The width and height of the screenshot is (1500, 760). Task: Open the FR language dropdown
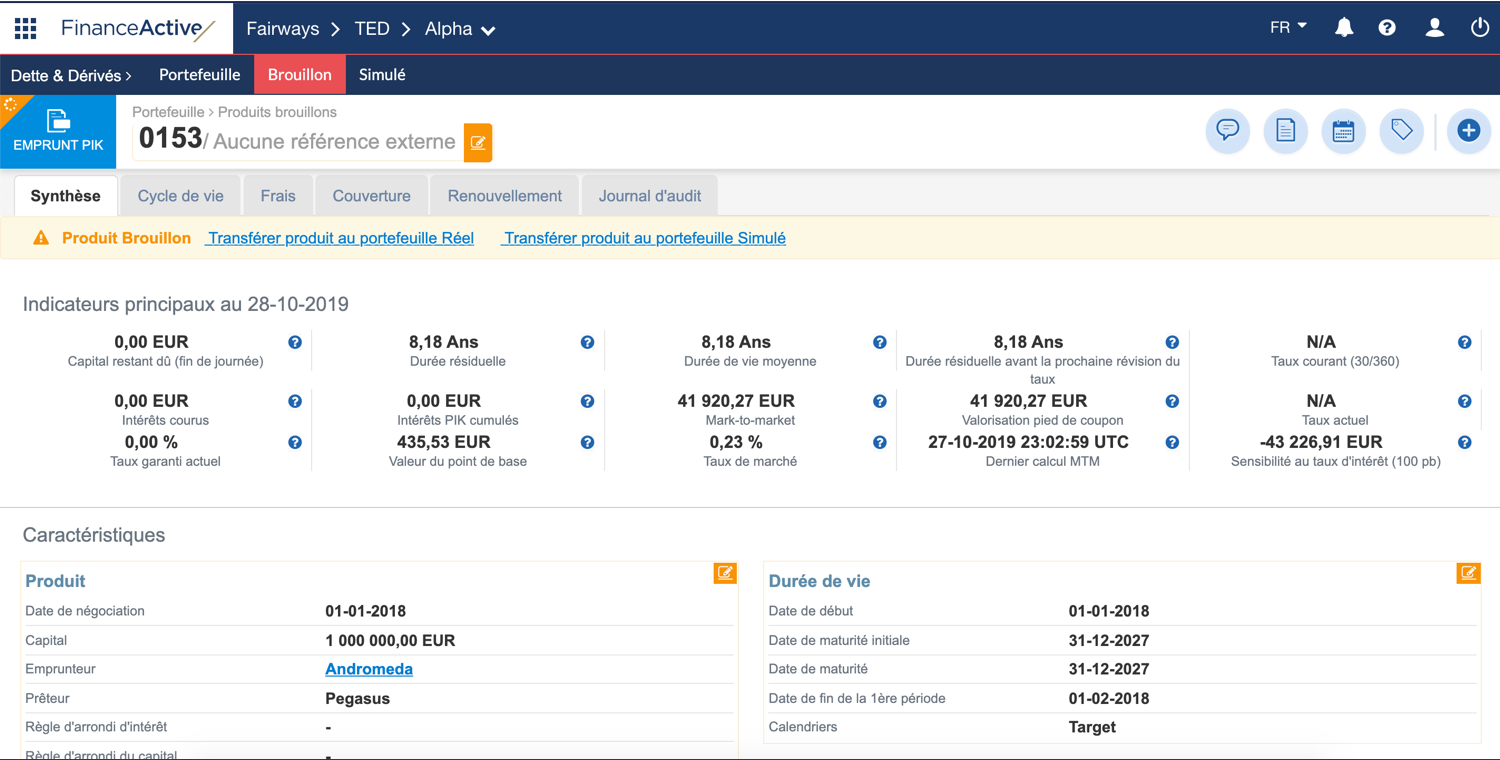1288,28
